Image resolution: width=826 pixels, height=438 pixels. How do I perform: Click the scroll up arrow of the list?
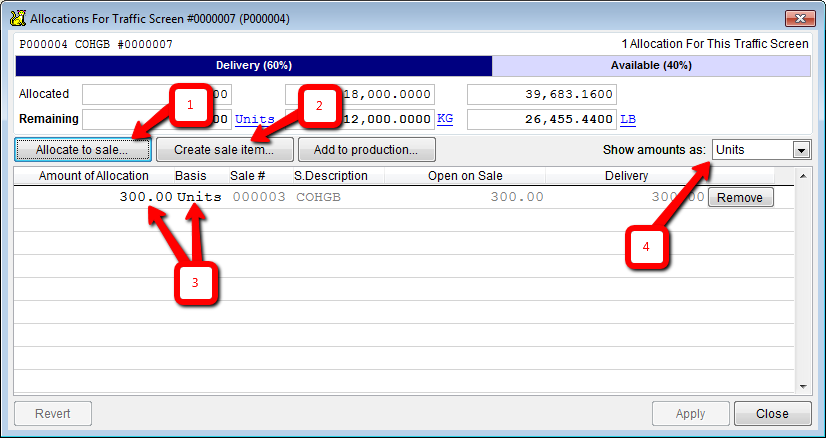(803, 176)
